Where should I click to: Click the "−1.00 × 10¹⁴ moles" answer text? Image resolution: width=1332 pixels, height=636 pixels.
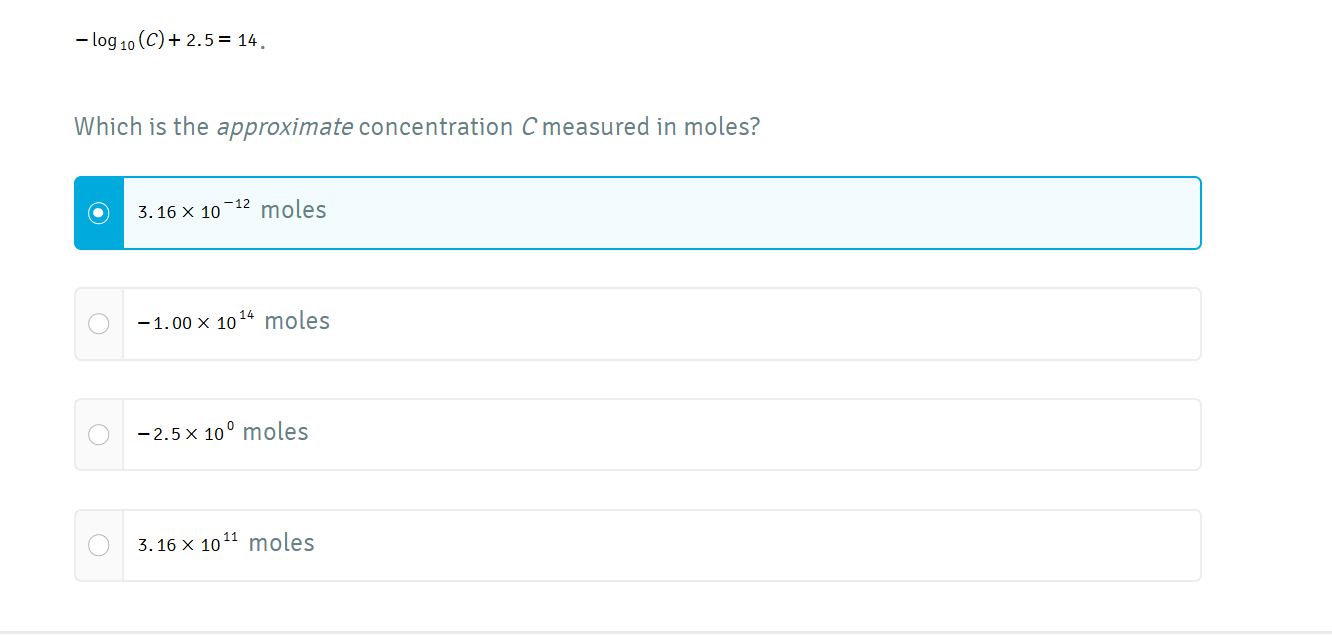[234, 322]
